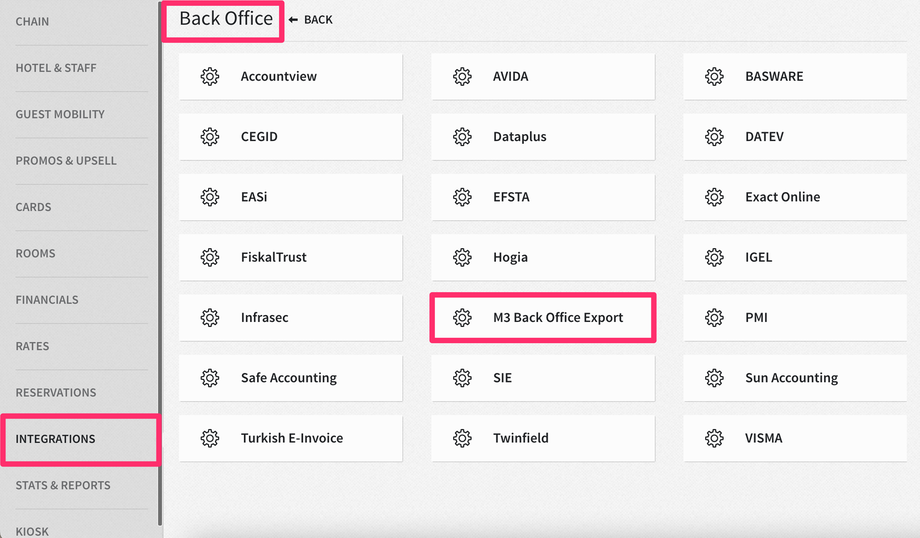This screenshot has height=538, width=920.
Task: Click the gear icon beside AVIDA
Action: (x=462, y=76)
